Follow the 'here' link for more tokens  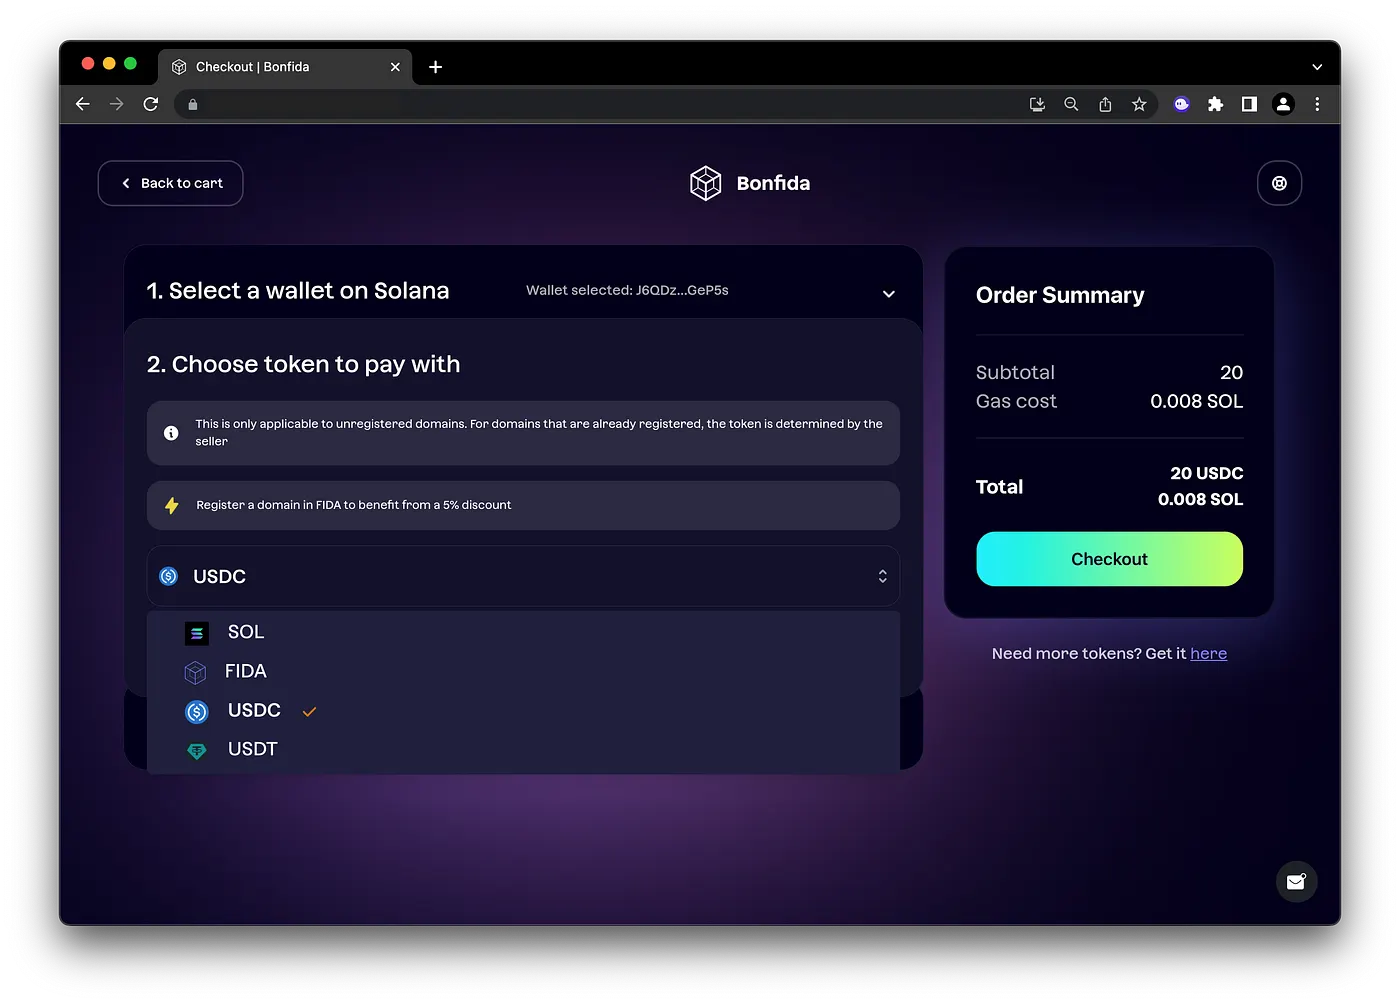tap(1208, 653)
